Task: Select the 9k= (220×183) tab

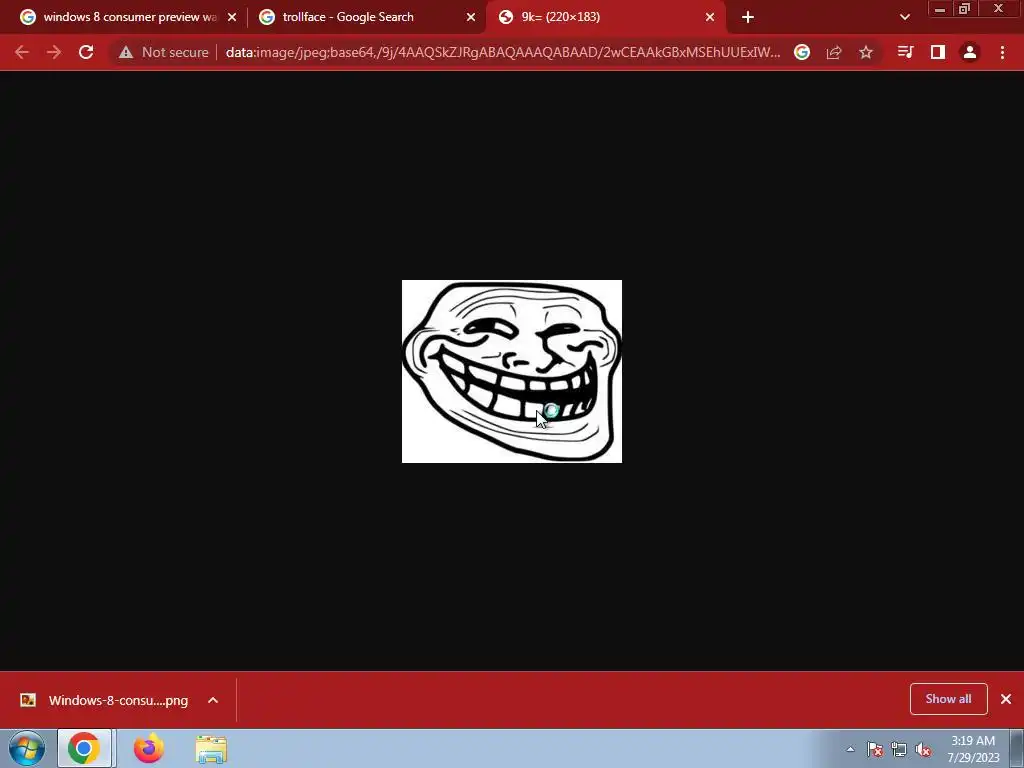Action: (x=606, y=17)
